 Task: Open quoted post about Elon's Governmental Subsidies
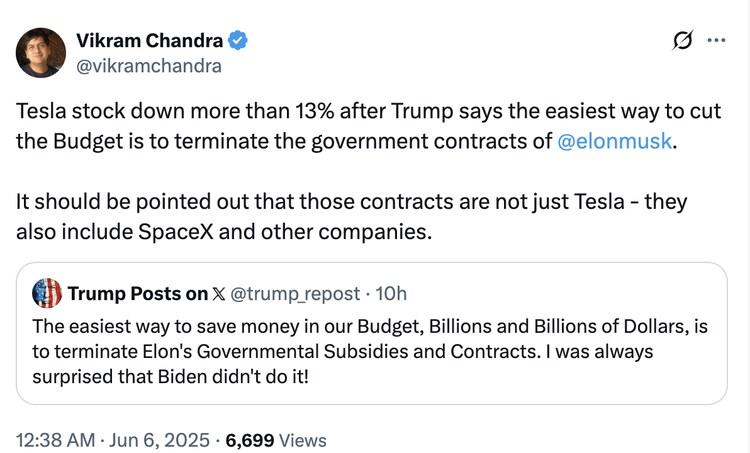coord(370,351)
